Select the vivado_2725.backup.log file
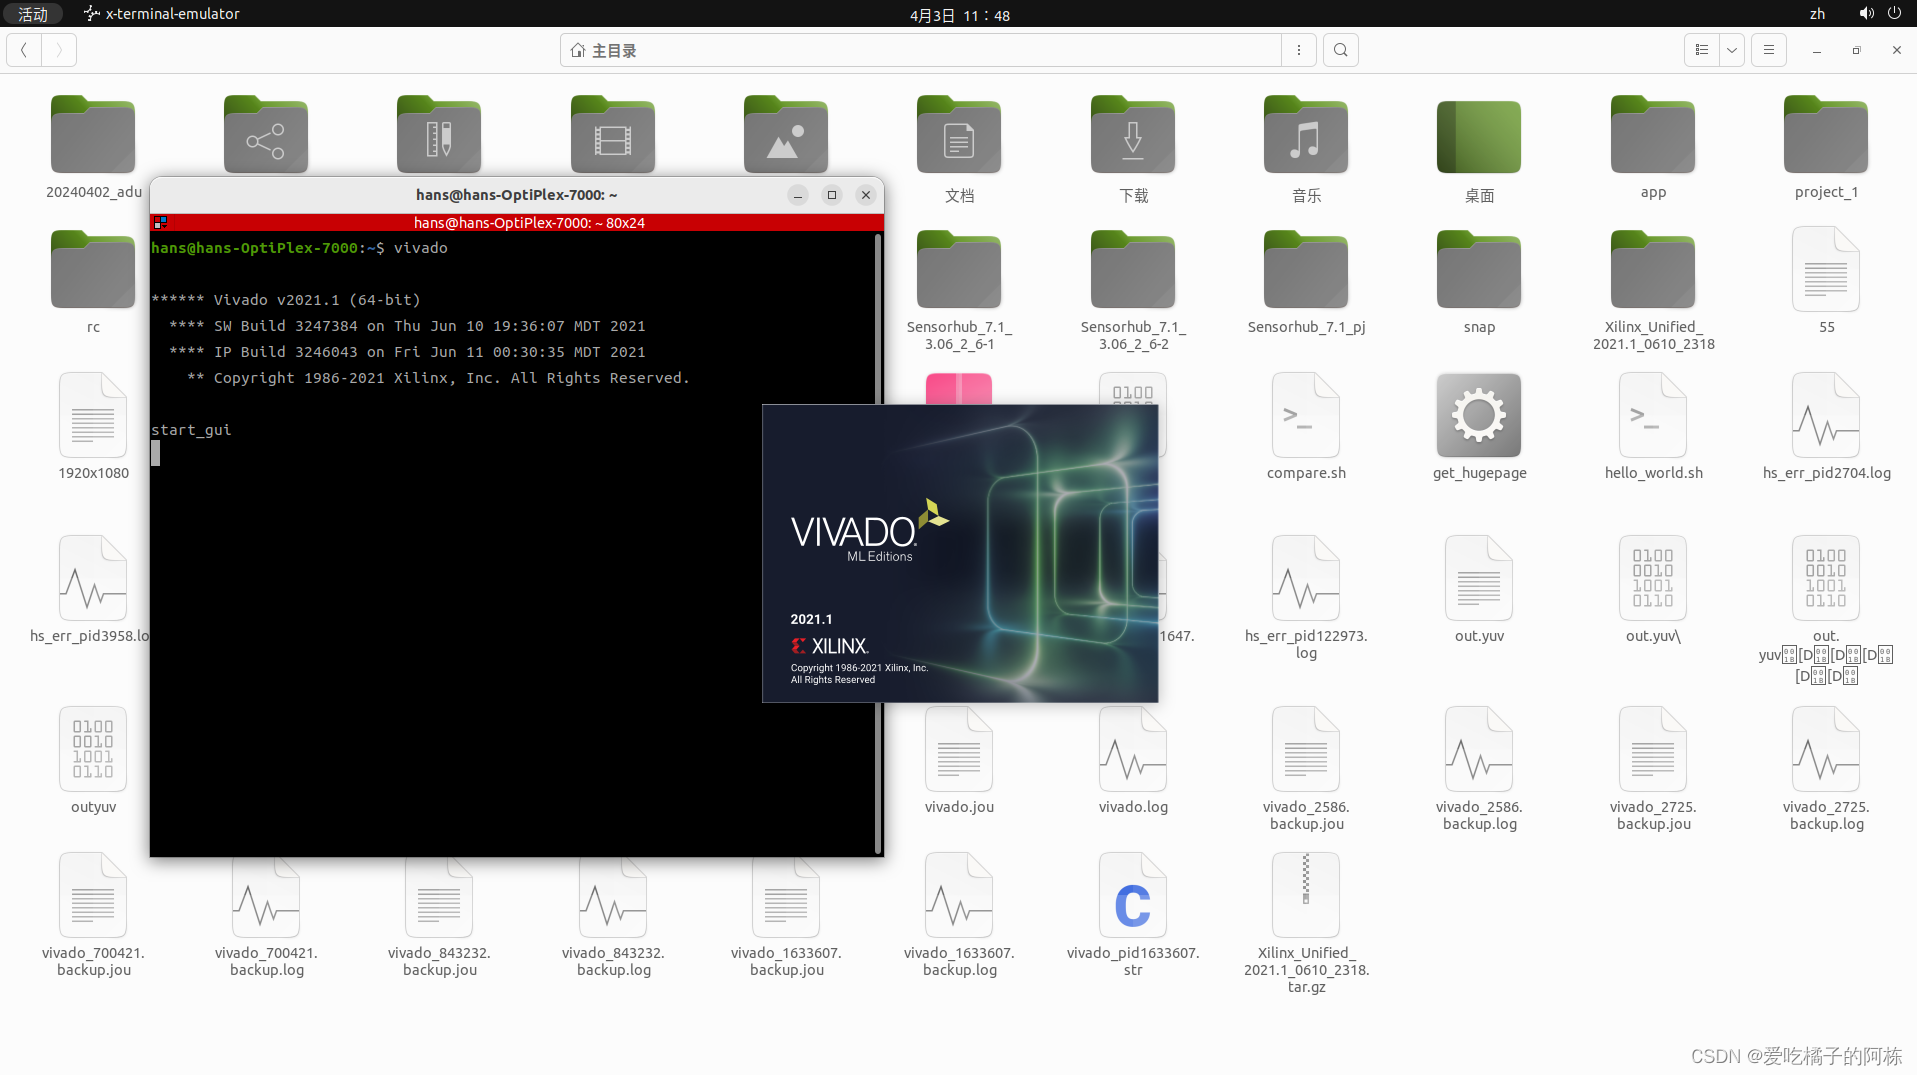This screenshot has width=1917, height=1075. click(x=1825, y=749)
